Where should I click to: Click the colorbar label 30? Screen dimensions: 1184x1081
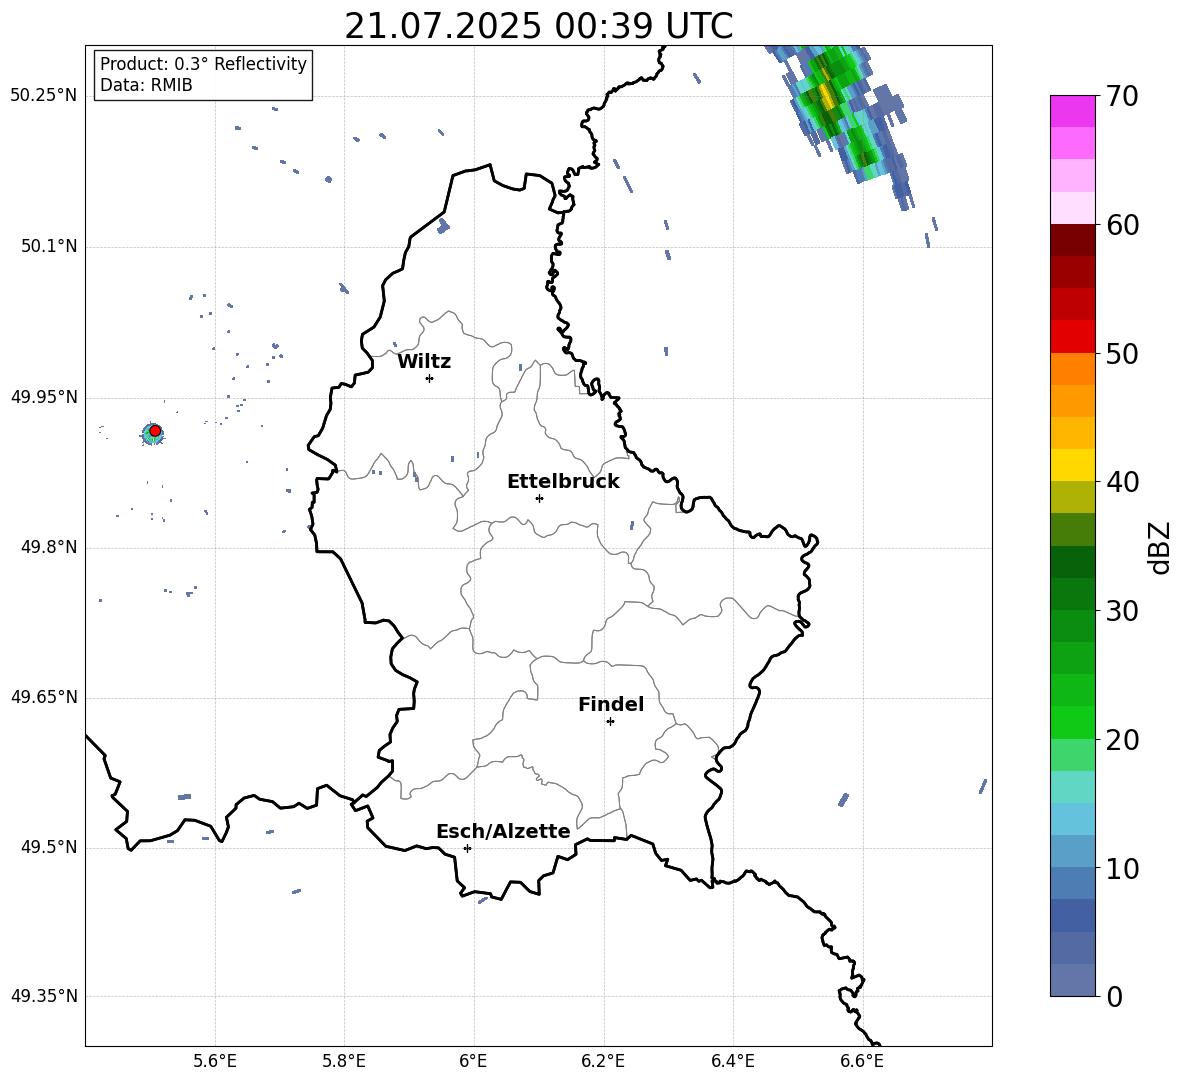(x=1122, y=611)
